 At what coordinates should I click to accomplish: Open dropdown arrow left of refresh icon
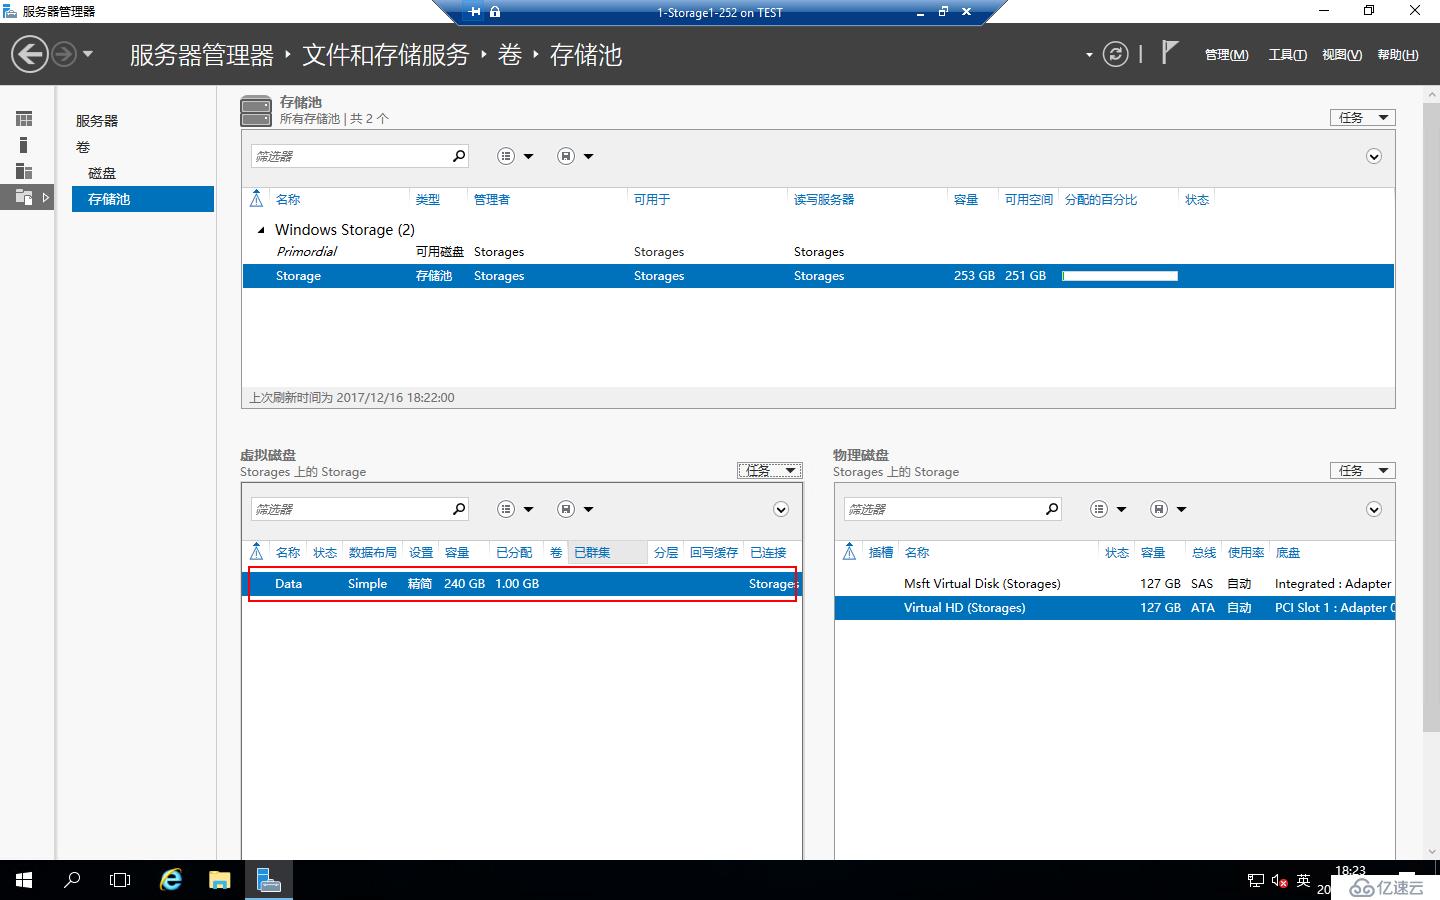pos(1089,55)
